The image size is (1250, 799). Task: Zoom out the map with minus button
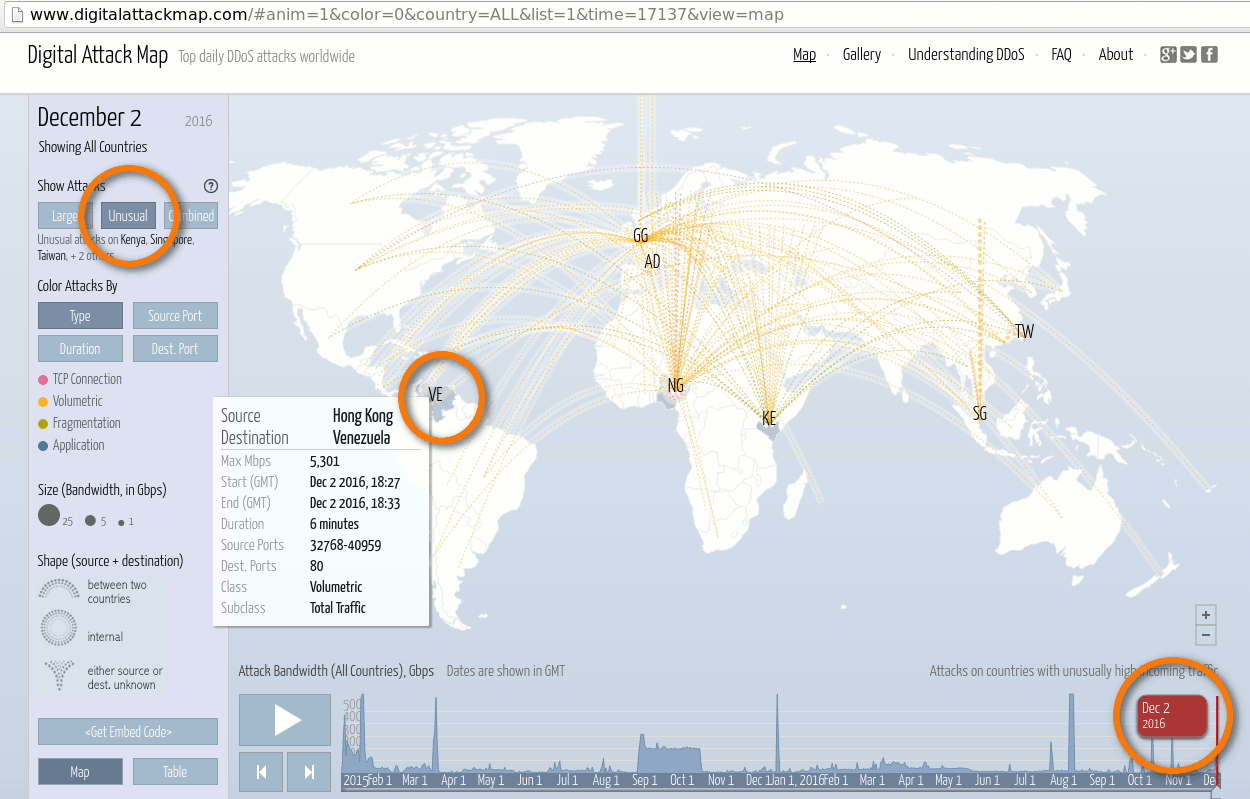pos(1206,635)
